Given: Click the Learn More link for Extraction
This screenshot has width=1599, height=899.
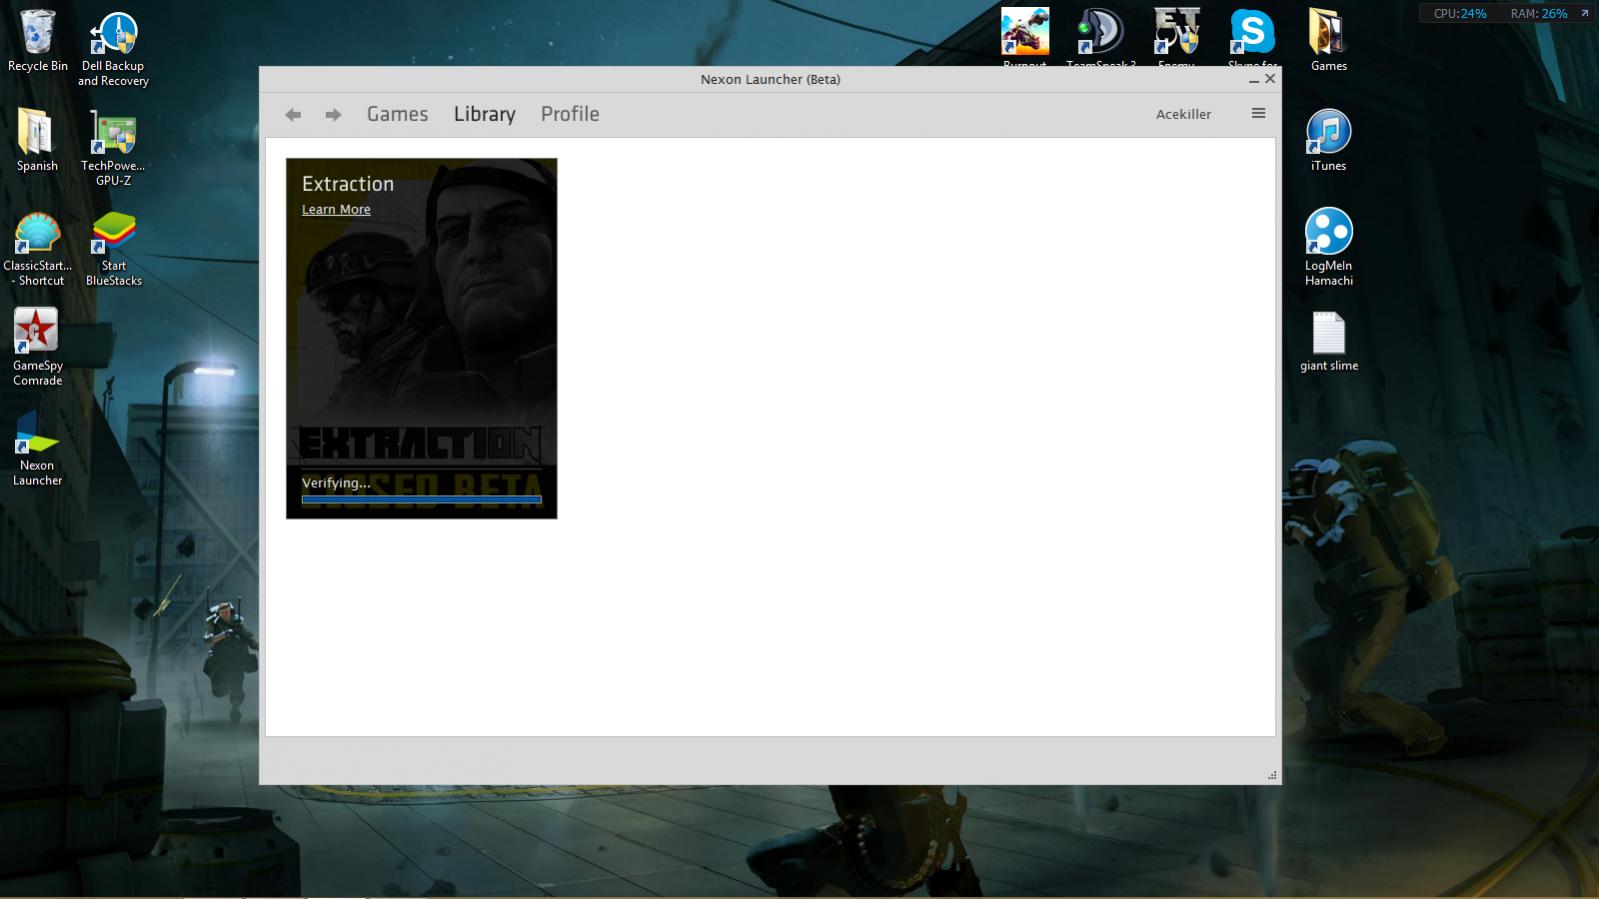Looking at the screenshot, I should tap(336, 209).
